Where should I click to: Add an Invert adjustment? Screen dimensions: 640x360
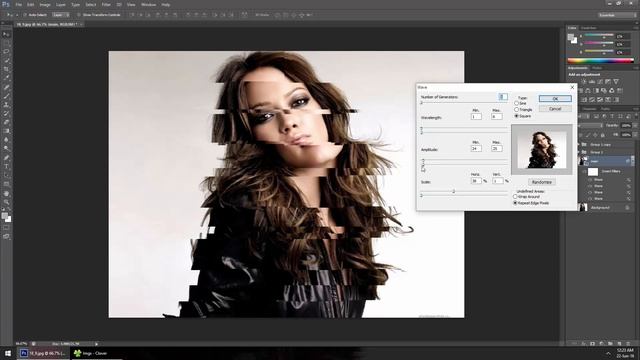click(584, 100)
